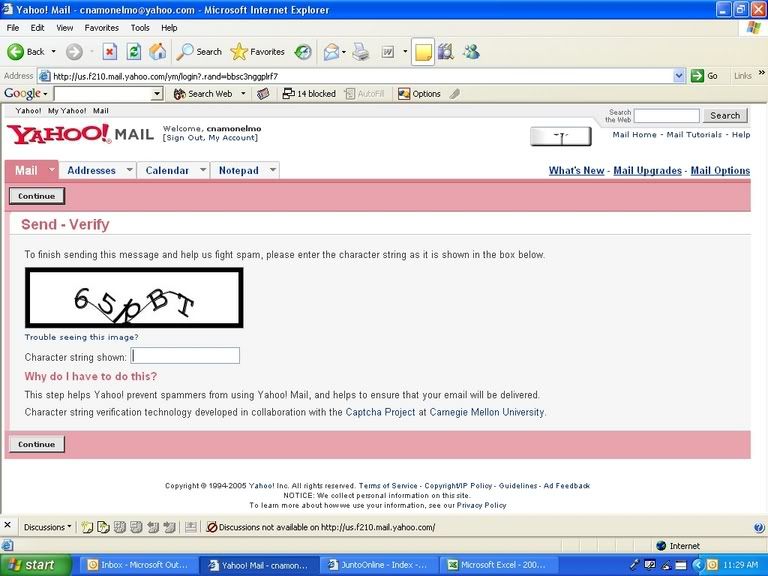Image resolution: width=768 pixels, height=576 pixels.
Task: Click the Refresh page icon
Action: click(x=134, y=51)
